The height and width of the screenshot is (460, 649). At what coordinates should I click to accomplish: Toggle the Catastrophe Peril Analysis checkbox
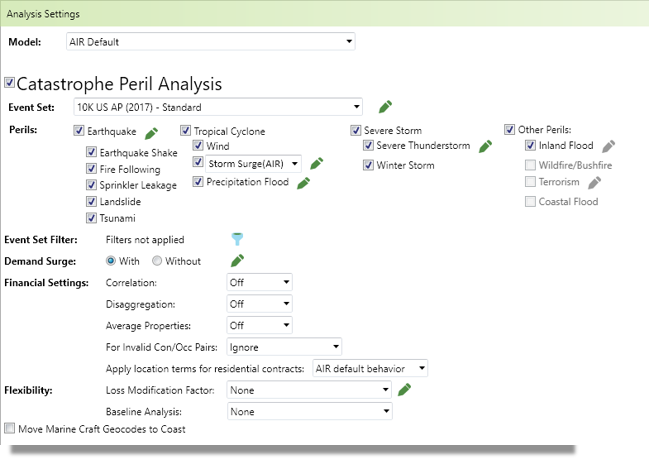[10, 82]
